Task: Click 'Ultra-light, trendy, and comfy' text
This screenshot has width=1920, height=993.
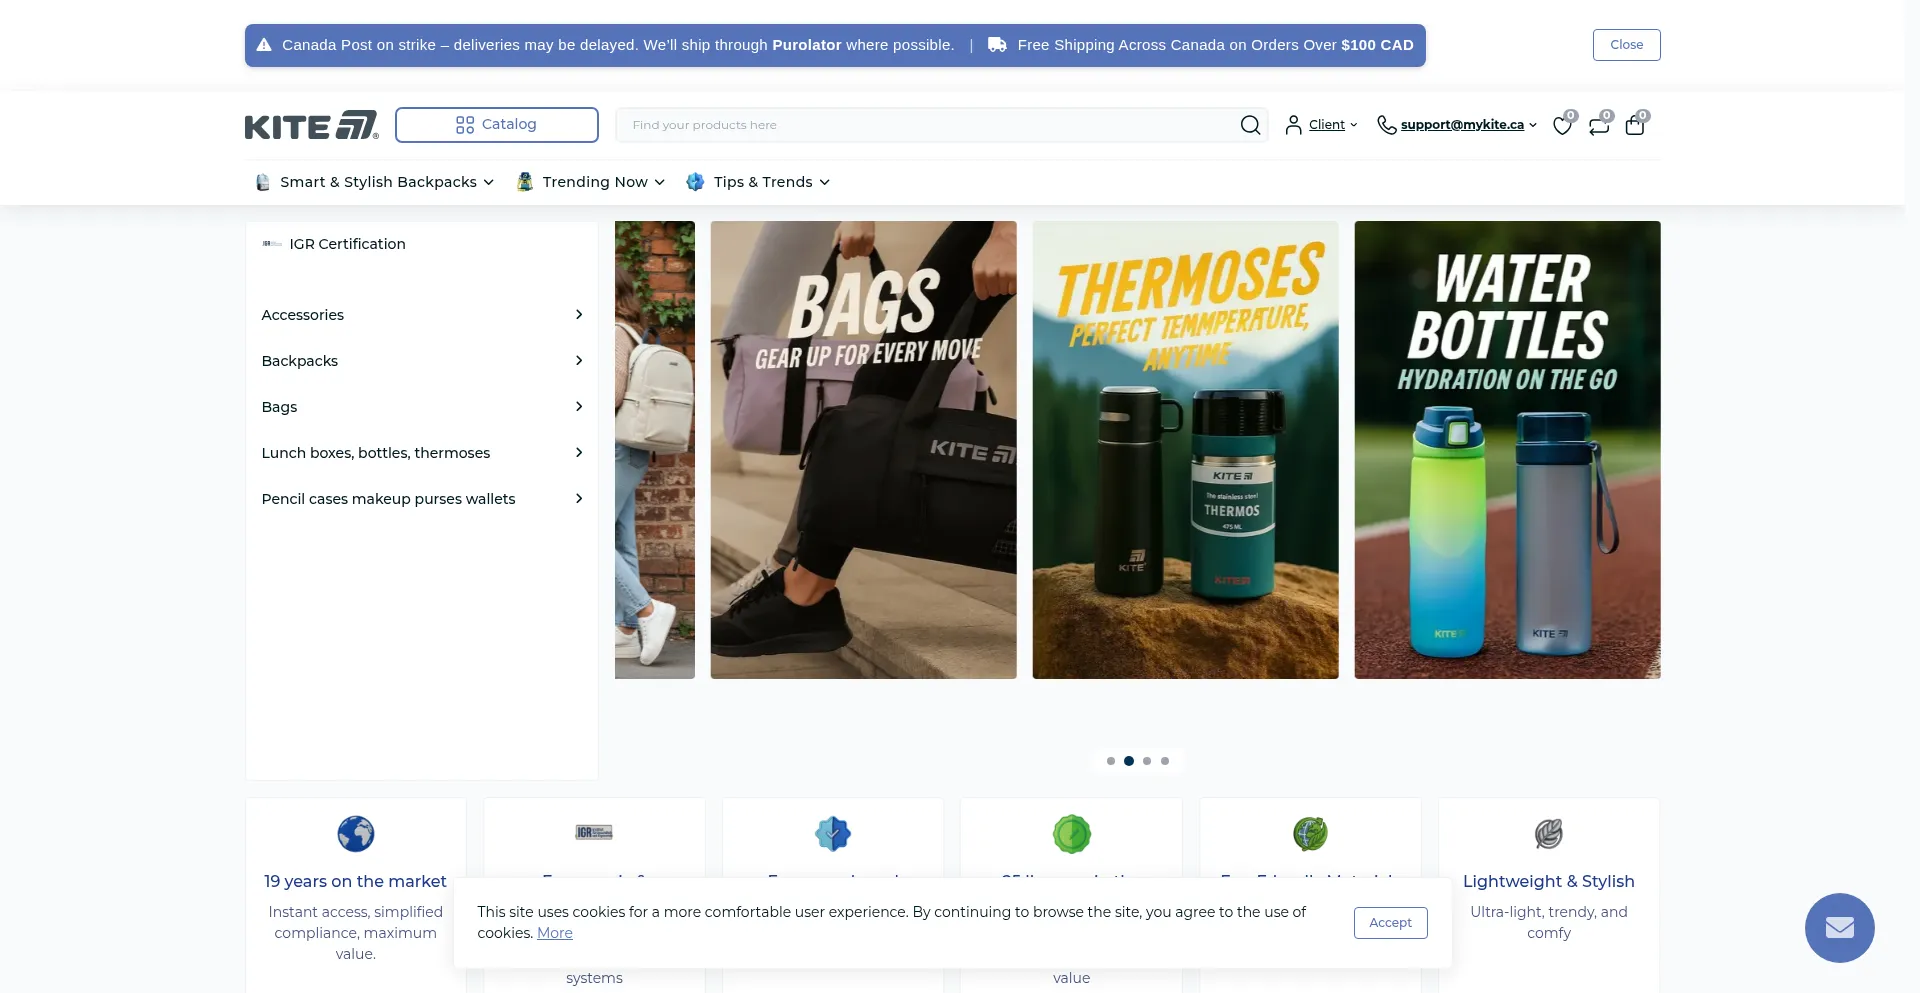Action: coord(1548,922)
